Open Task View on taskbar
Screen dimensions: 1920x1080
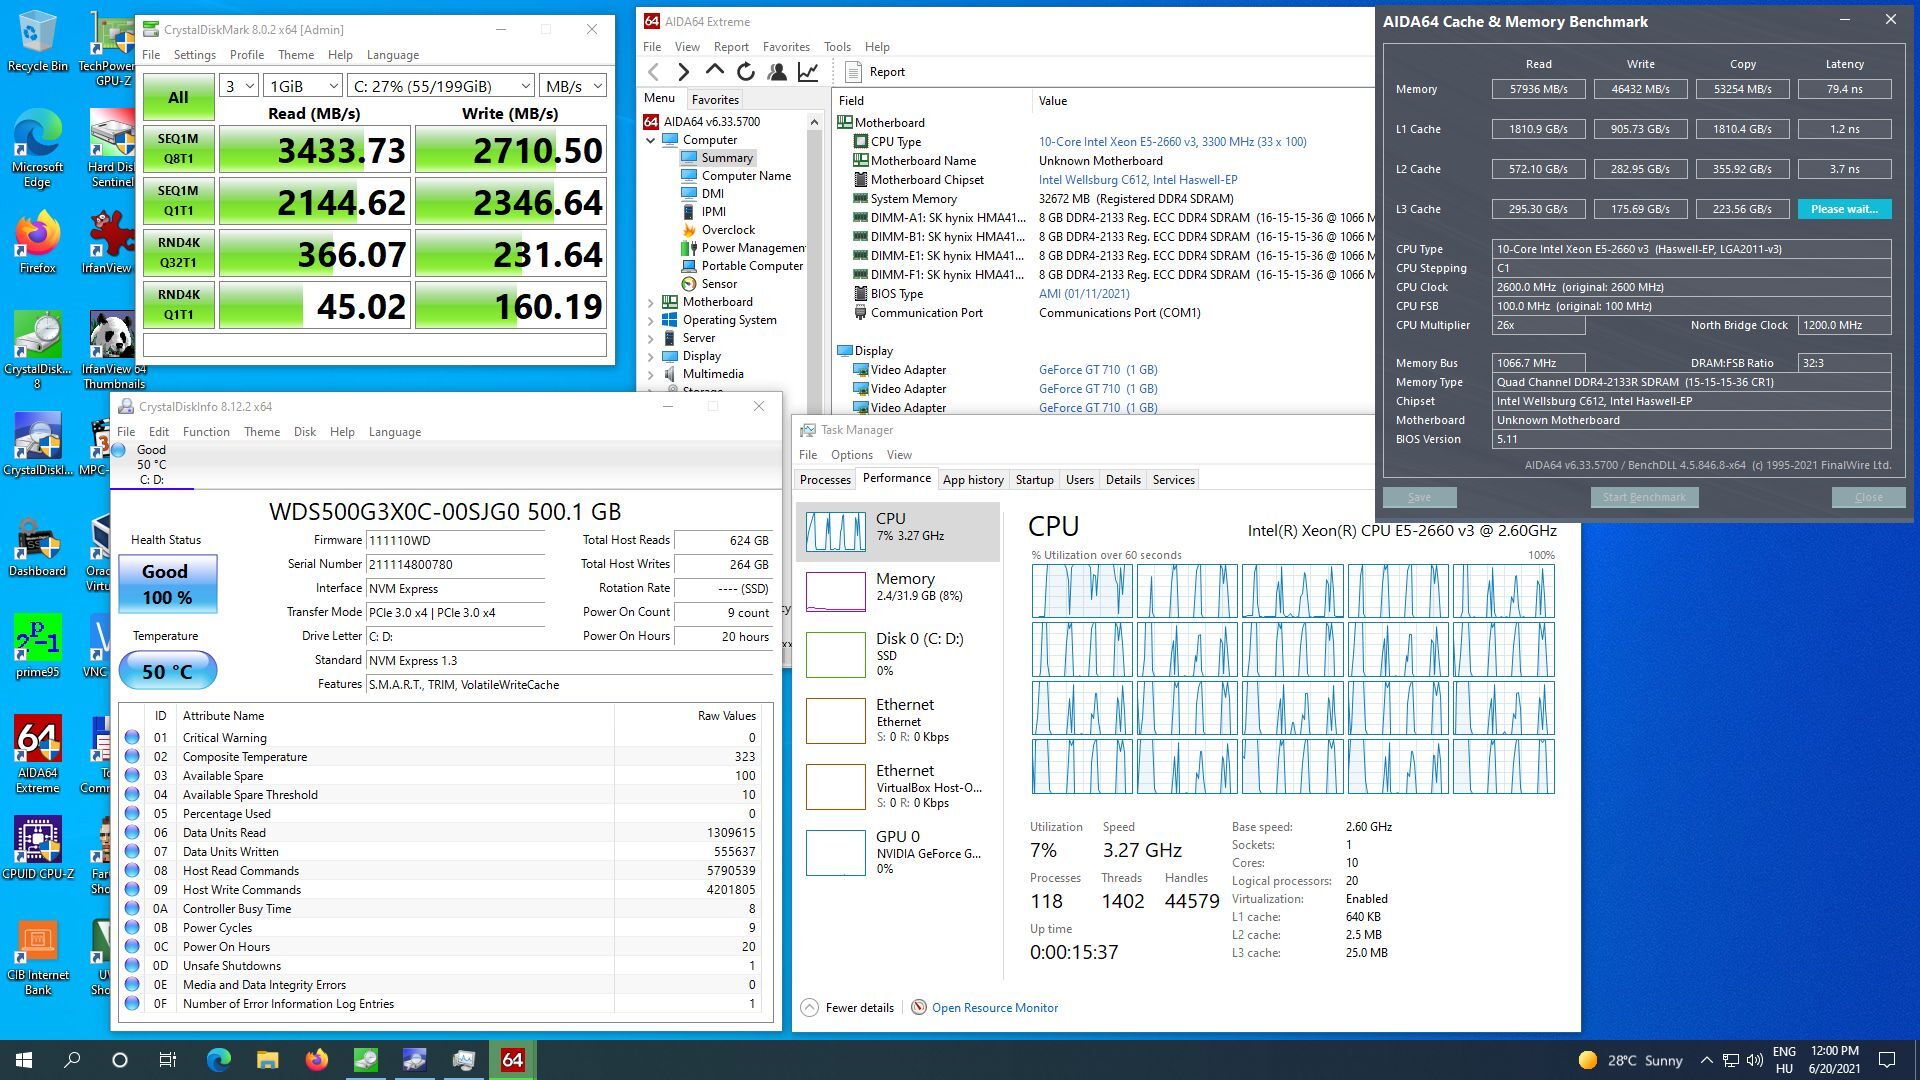tap(168, 1060)
